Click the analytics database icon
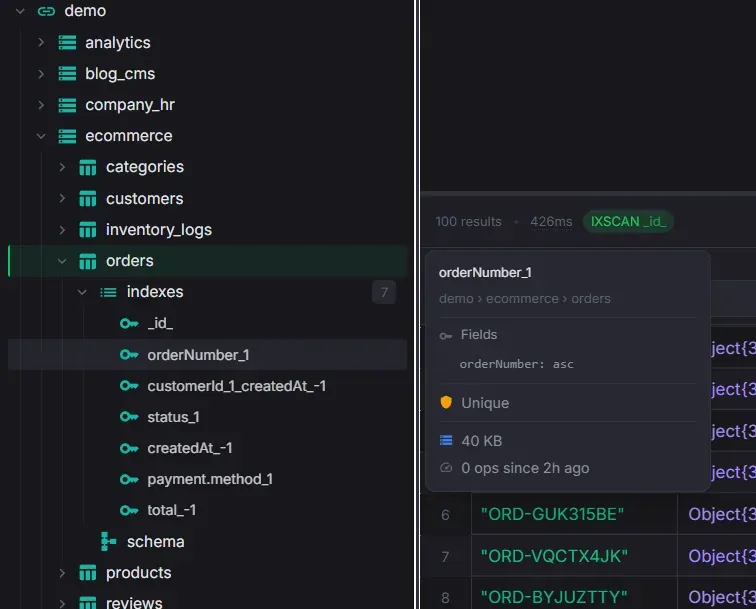Screen dimensions: 756x609 (67, 42)
